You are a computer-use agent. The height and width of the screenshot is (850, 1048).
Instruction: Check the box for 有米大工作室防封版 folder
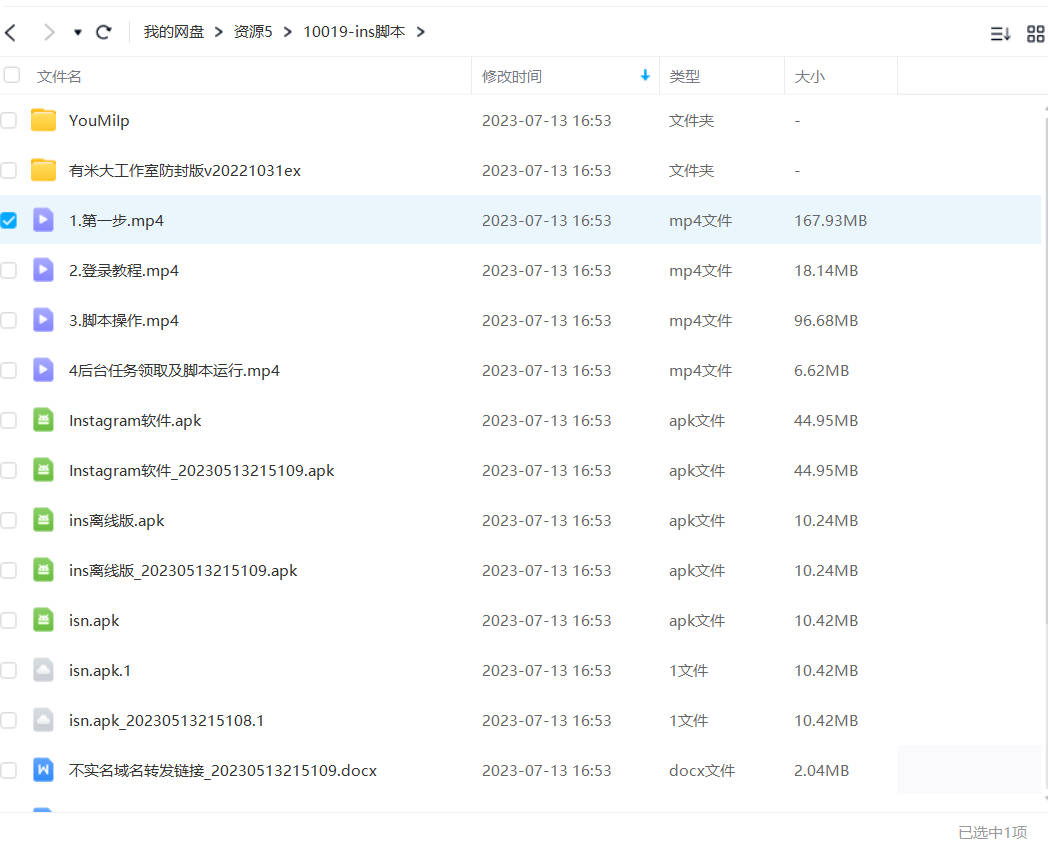pyautogui.click(x=9, y=170)
